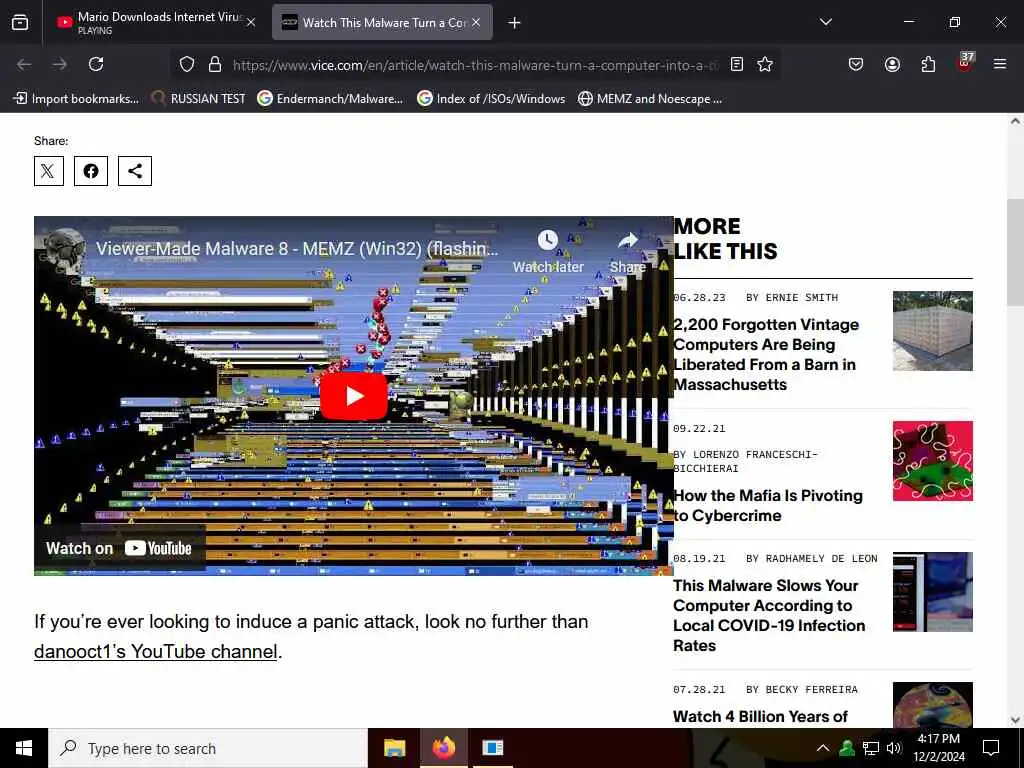
Task: Follow danooct1's YouTube channel link
Action: coord(155,651)
